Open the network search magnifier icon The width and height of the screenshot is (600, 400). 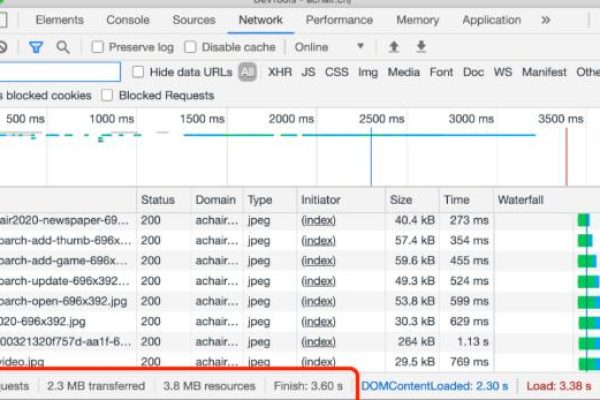pos(63,47)
